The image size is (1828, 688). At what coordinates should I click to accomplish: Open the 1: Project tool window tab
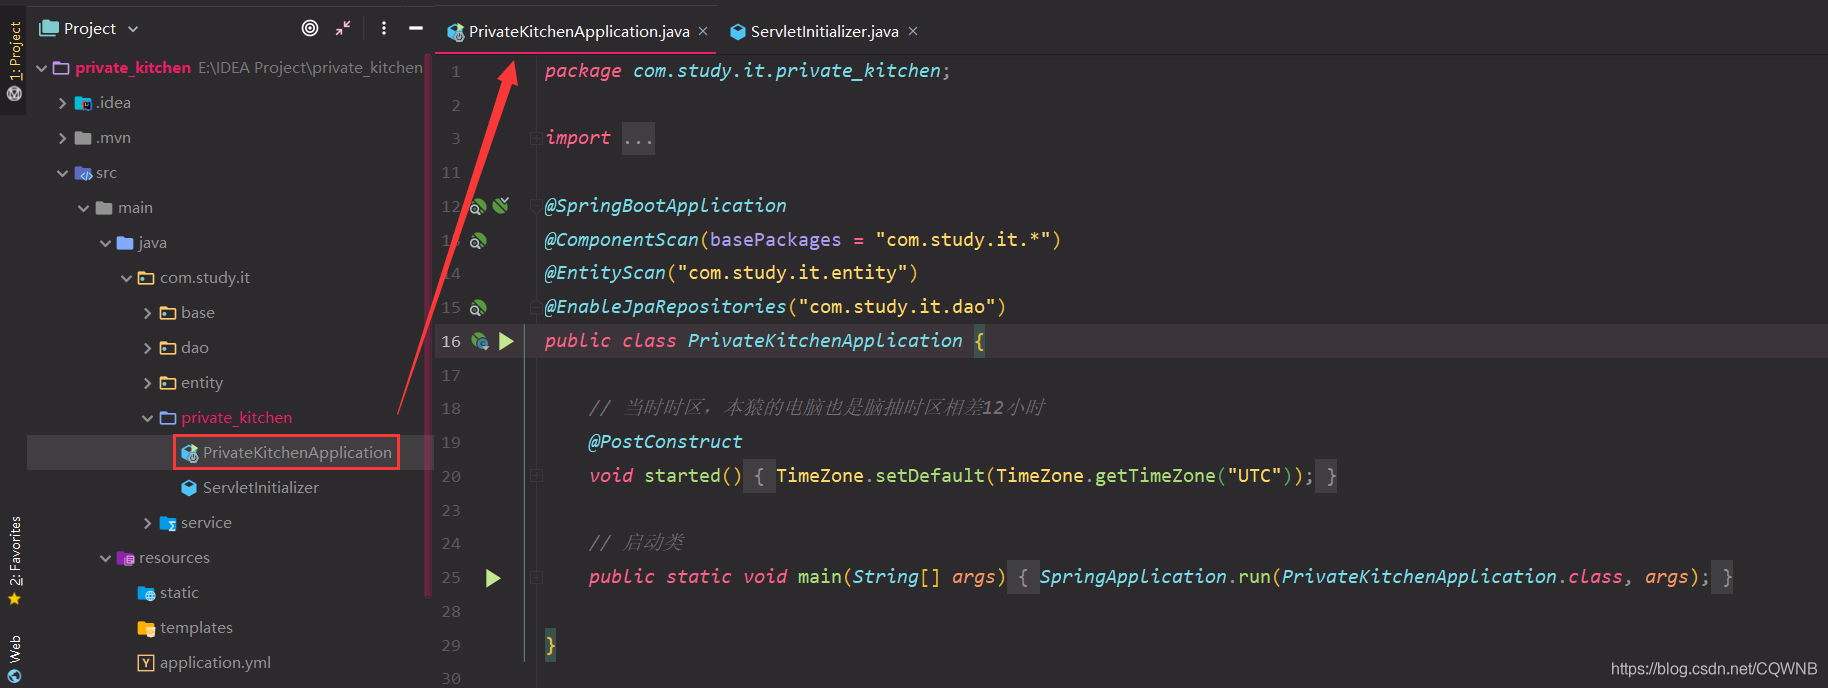14,50
